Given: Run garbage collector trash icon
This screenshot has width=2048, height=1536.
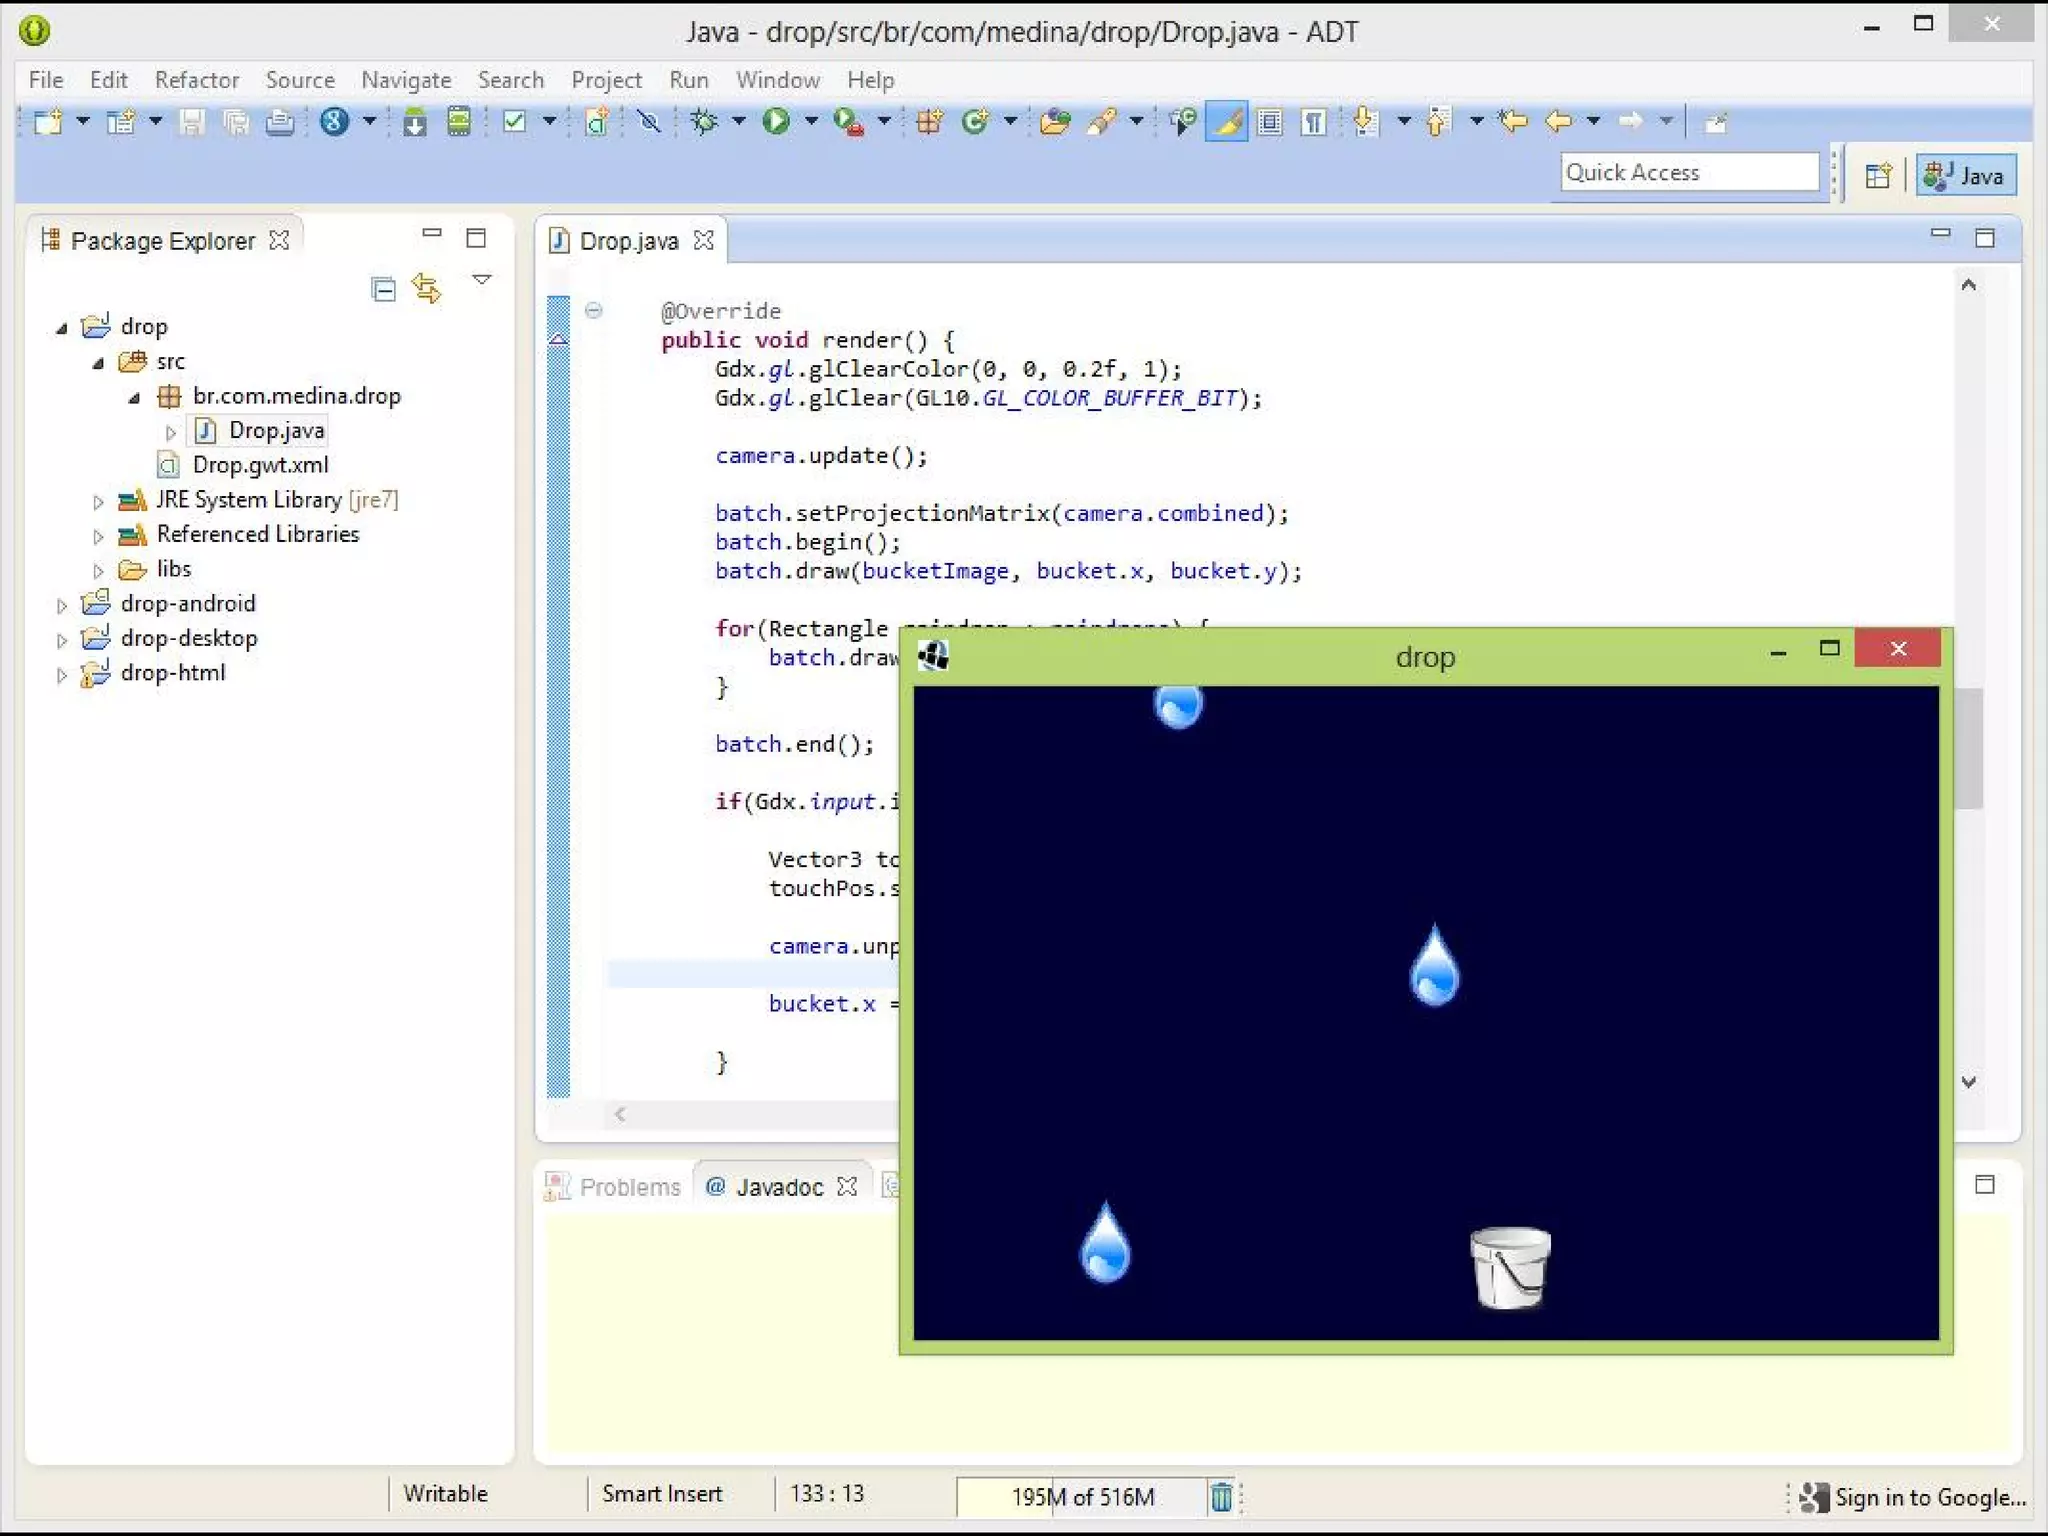Looking at the screenshot, I should pos(1221,1496).
